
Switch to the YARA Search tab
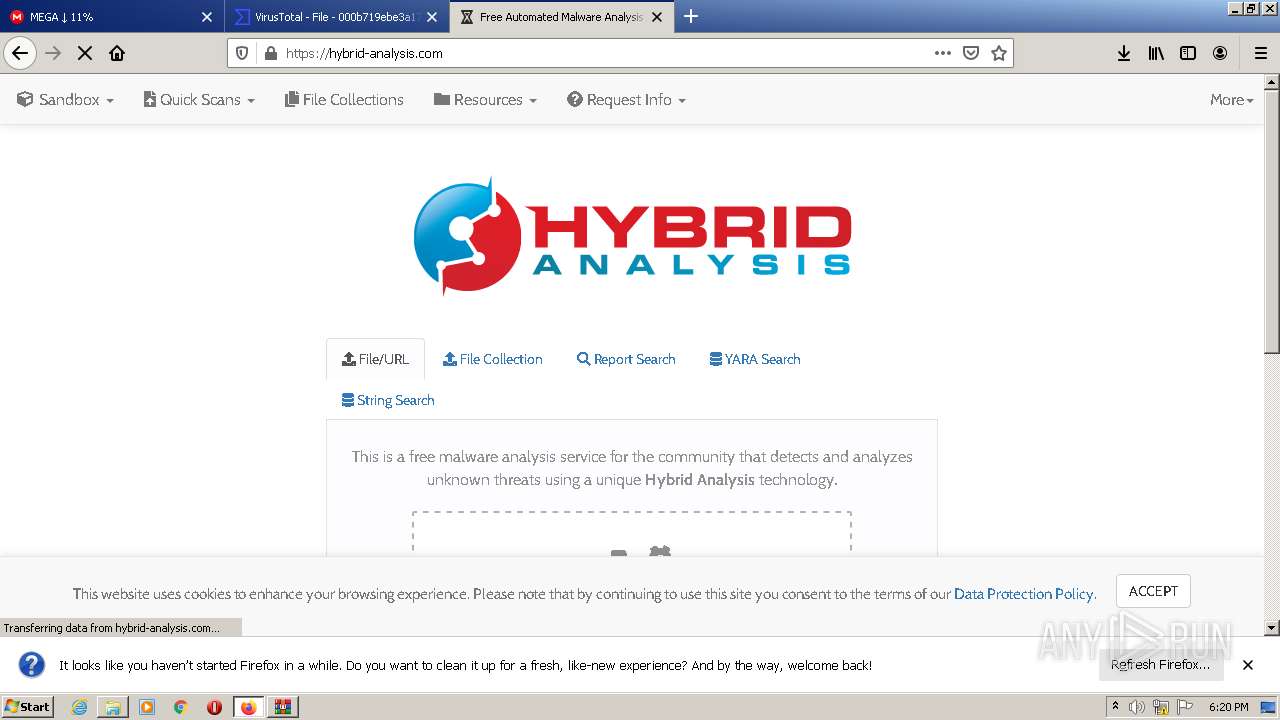pyautogui.click(x=755, y=359)
